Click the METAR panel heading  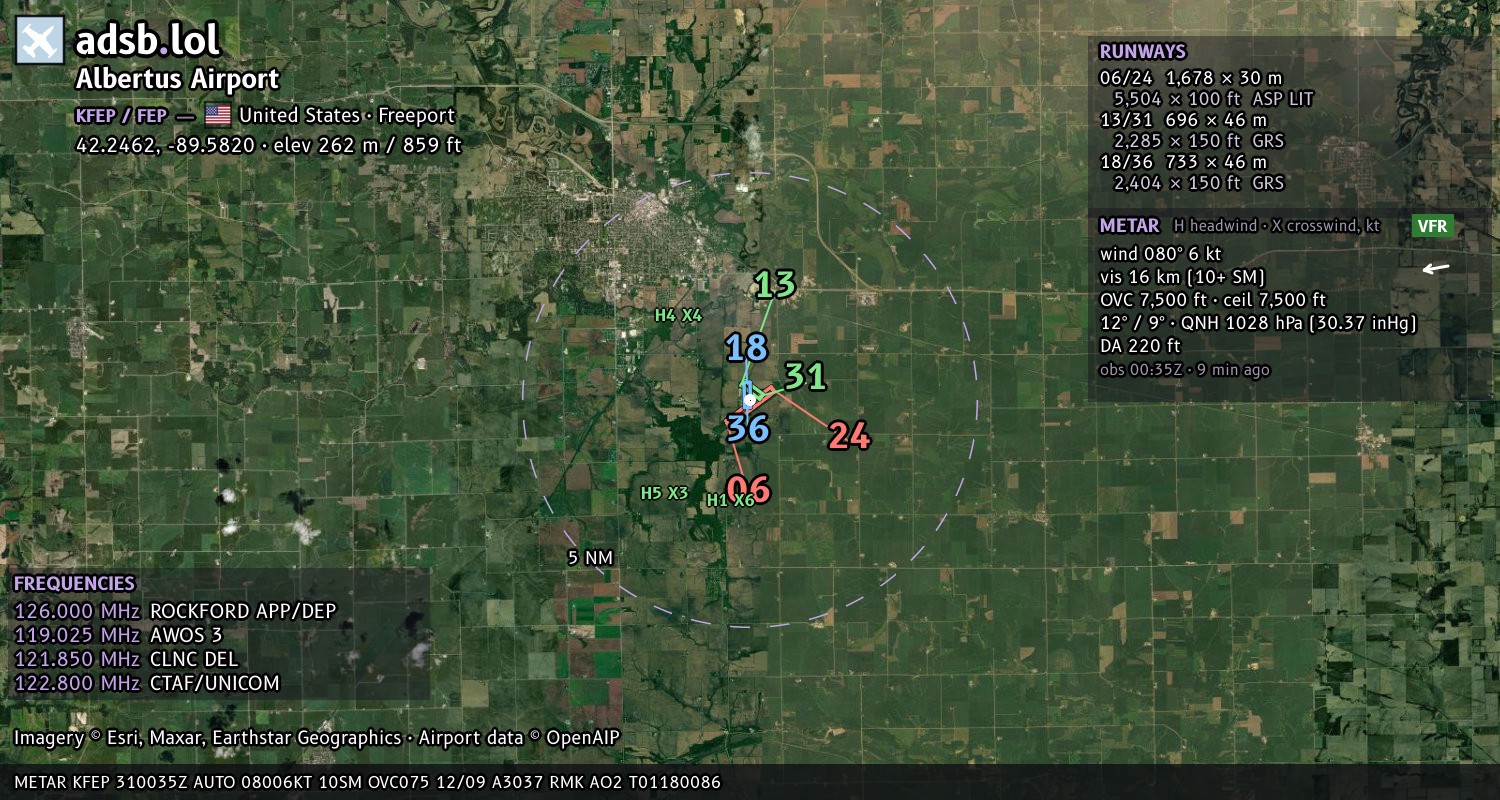click(x=1129, y=226)
